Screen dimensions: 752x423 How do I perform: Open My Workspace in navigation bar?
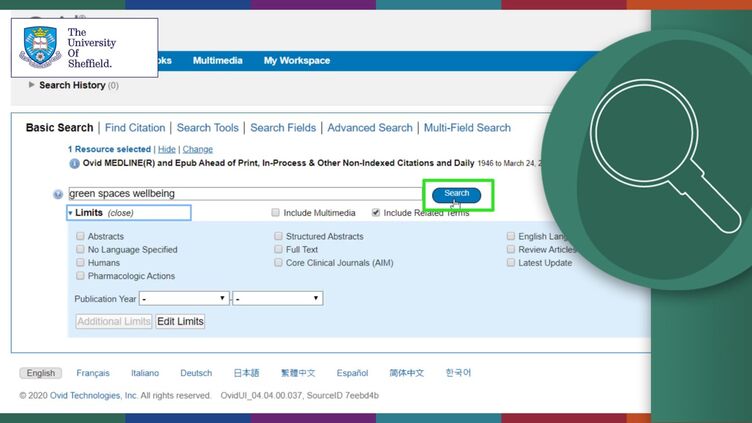297,60
